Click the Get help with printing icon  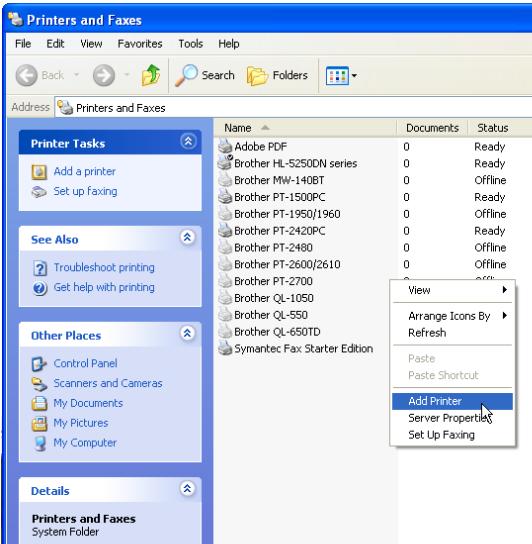click(40, 288)
